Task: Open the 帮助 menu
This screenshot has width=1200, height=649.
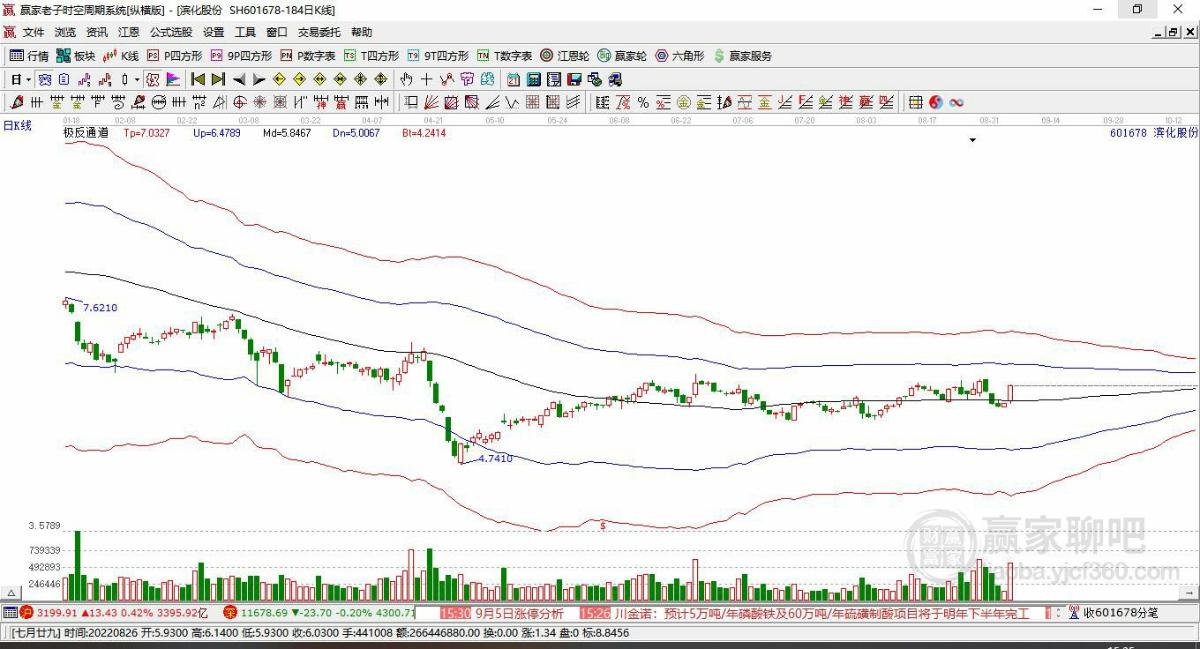Action: [x=361, y=32]
